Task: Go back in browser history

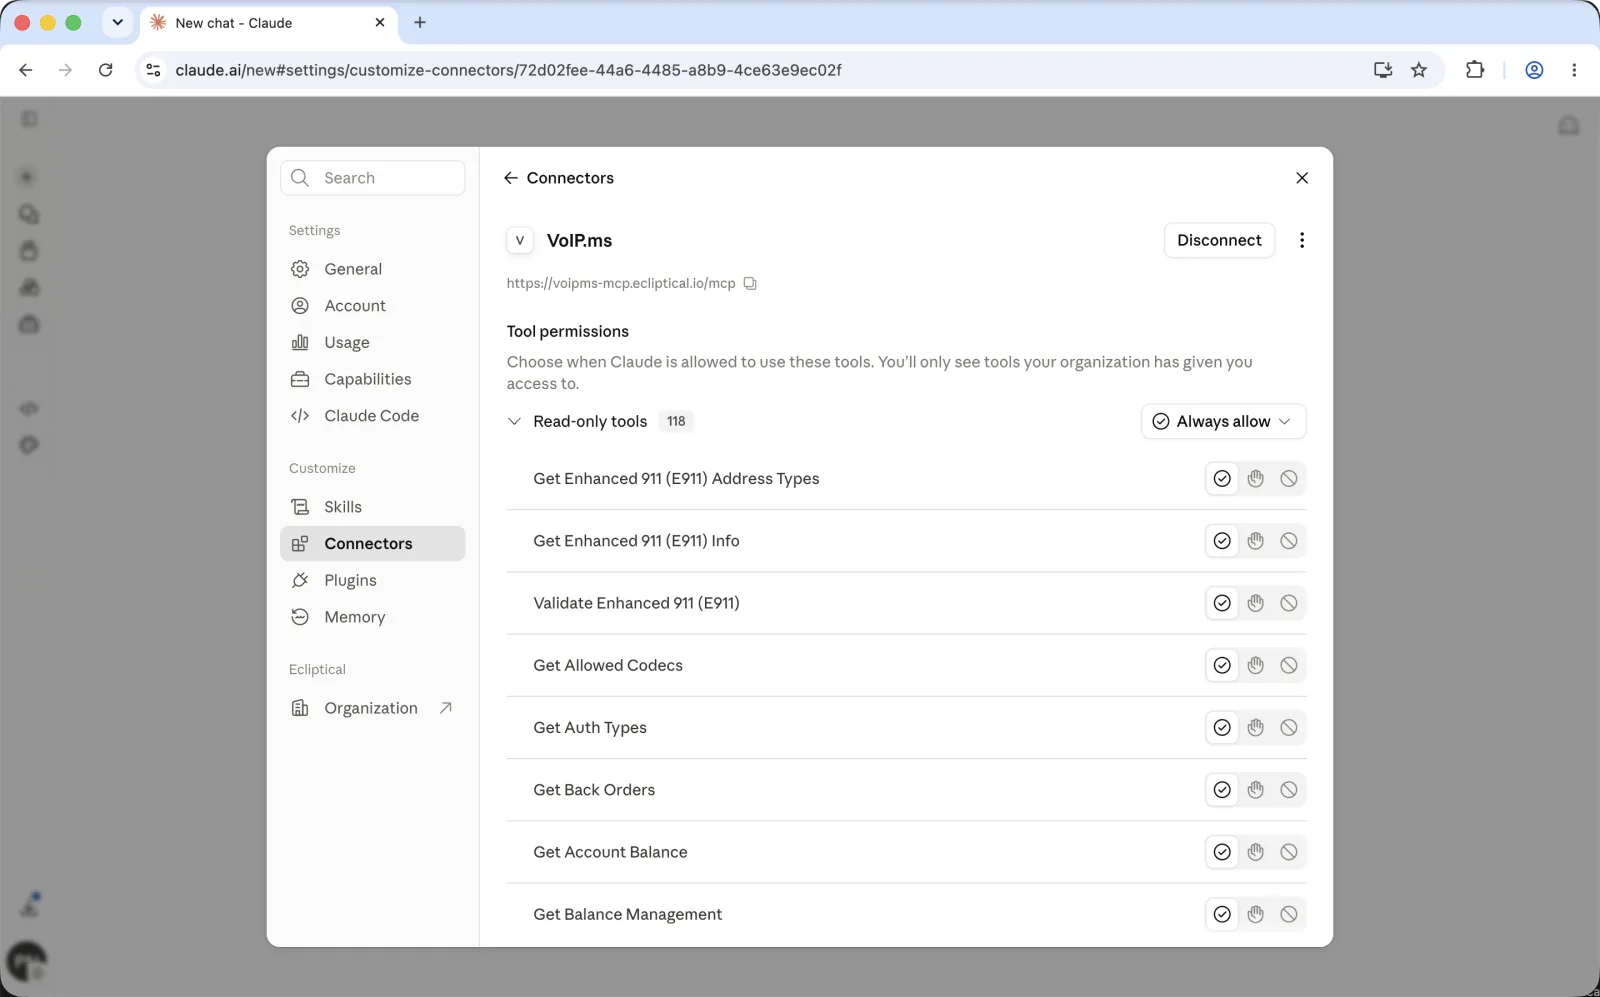Action: point(26,70)
